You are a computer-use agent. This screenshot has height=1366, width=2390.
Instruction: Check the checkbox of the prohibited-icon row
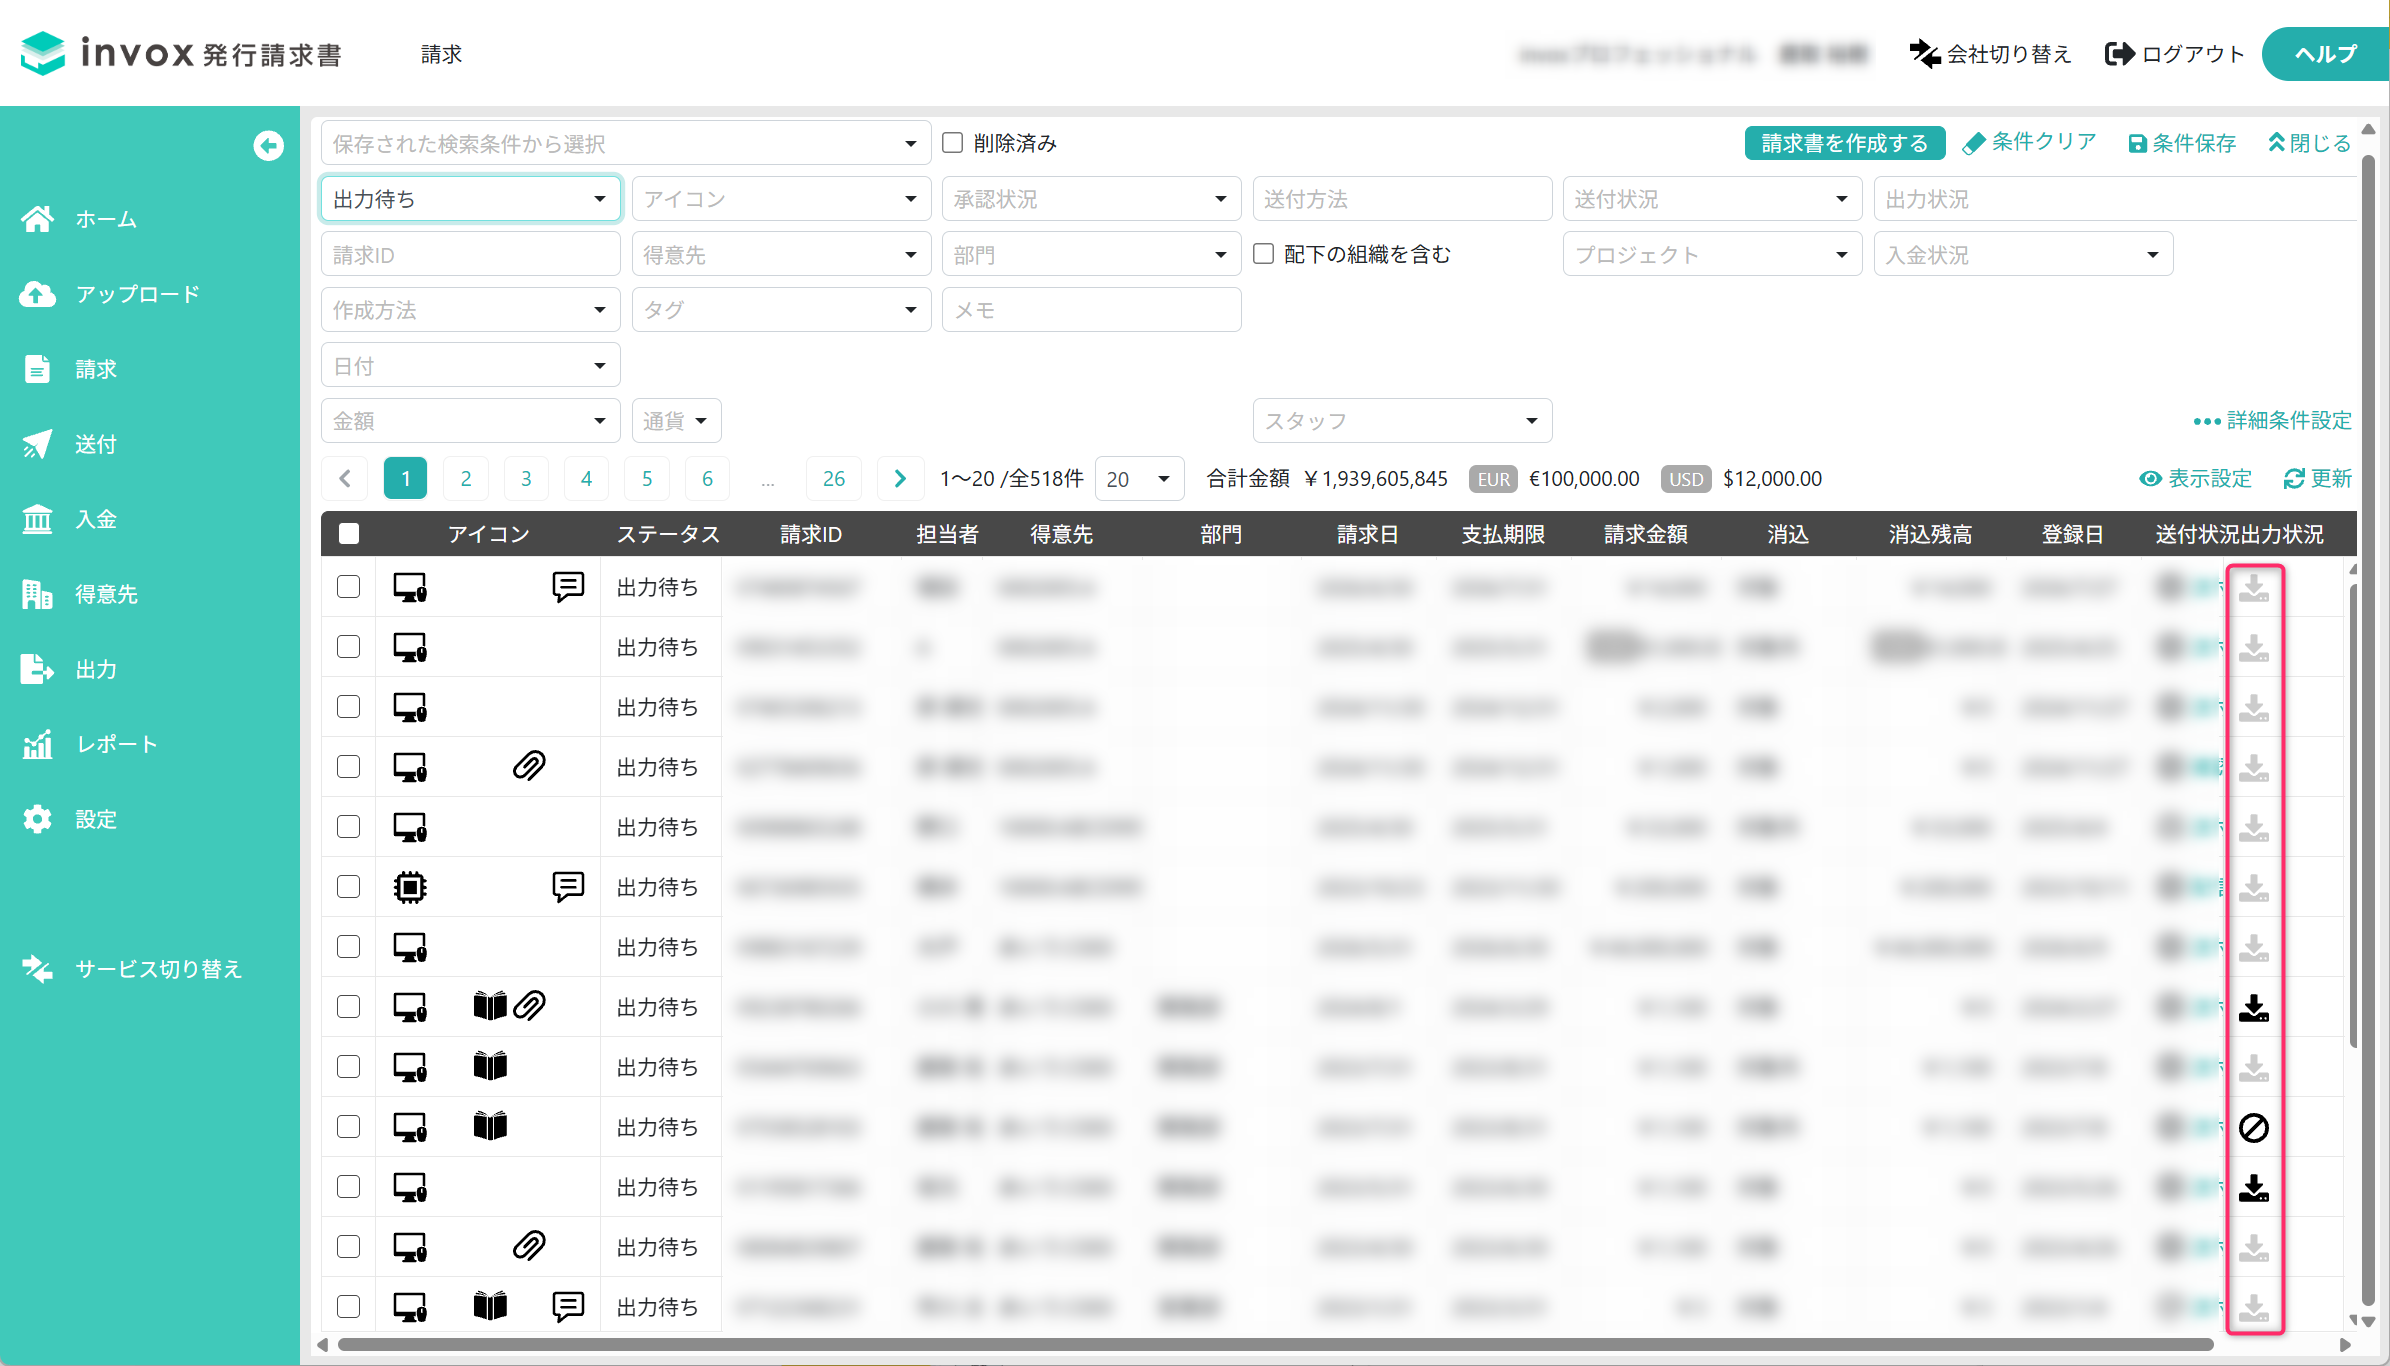tap(349, 1127)
